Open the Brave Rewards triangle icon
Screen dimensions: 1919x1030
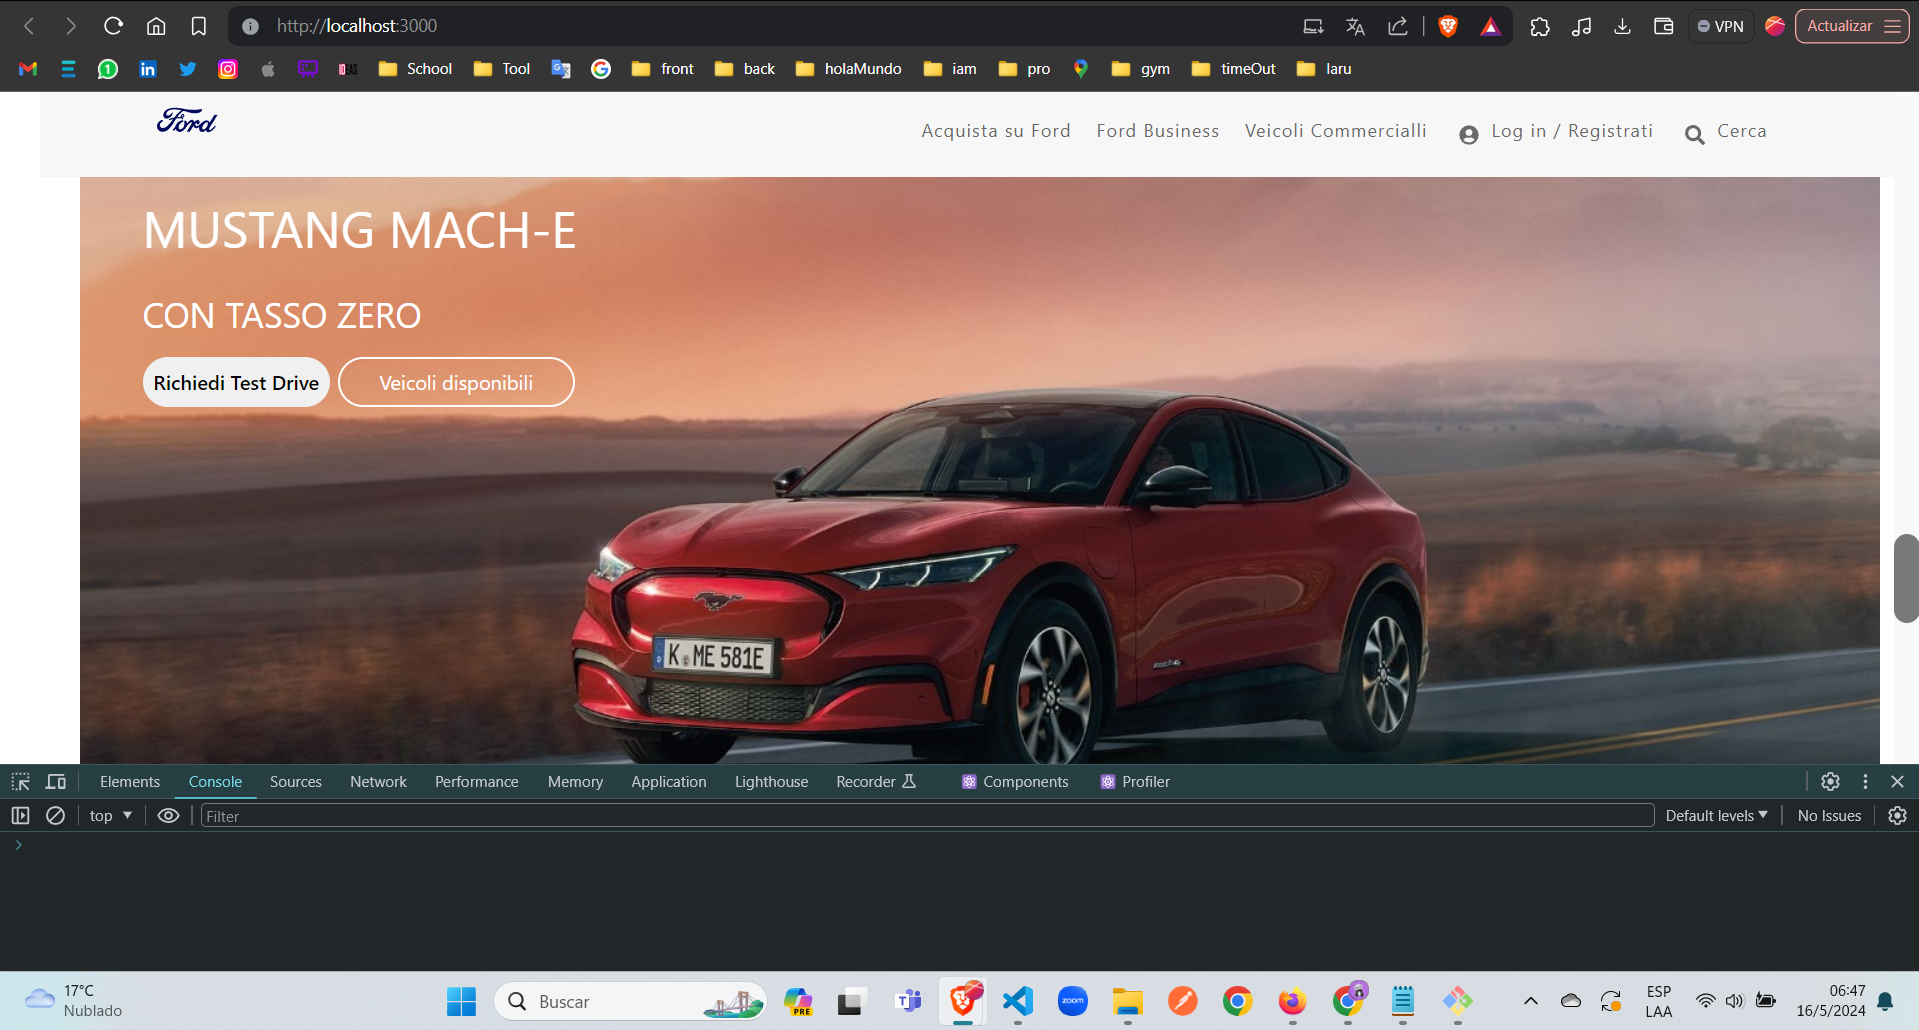click(1490, 26)
